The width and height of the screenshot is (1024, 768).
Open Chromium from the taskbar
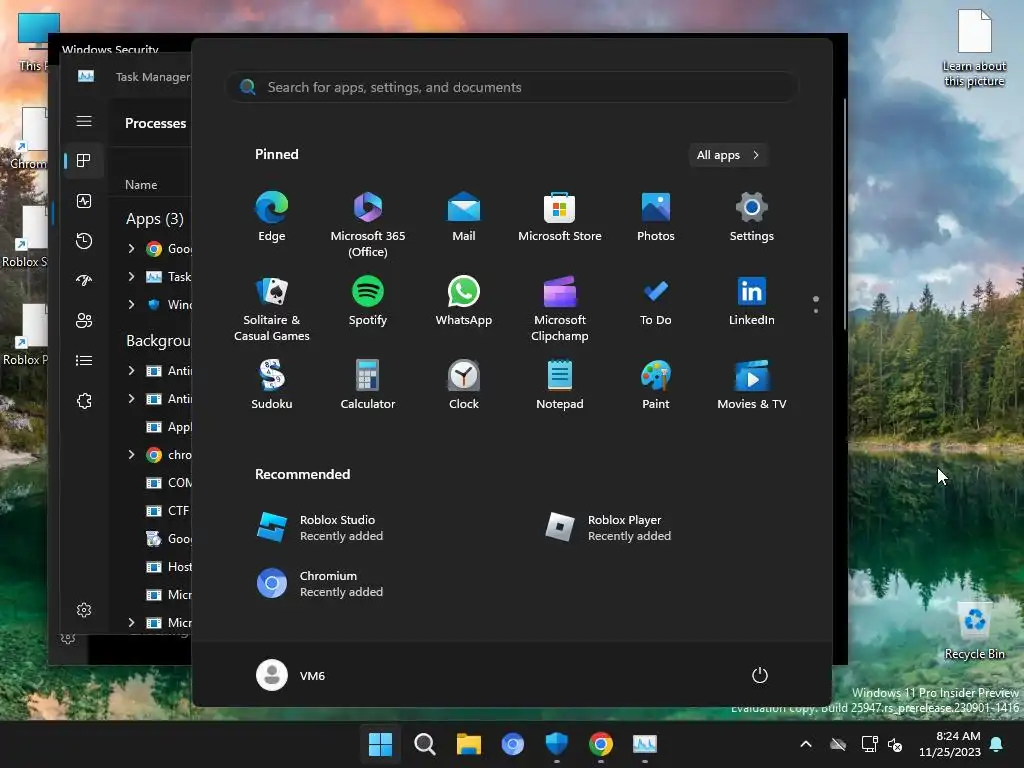click(513, 744)
